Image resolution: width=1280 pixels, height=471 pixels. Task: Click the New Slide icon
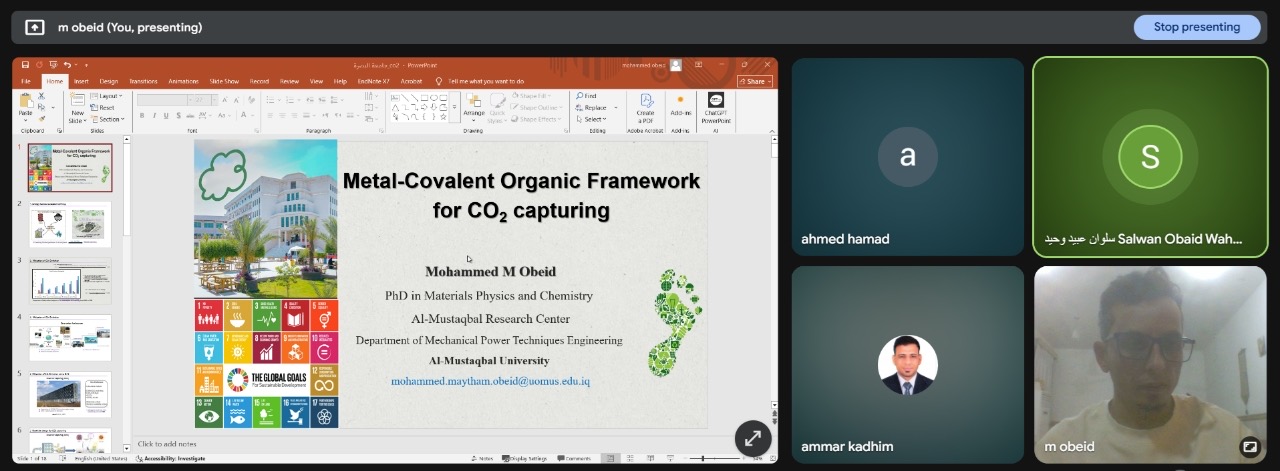pos(77,105)
